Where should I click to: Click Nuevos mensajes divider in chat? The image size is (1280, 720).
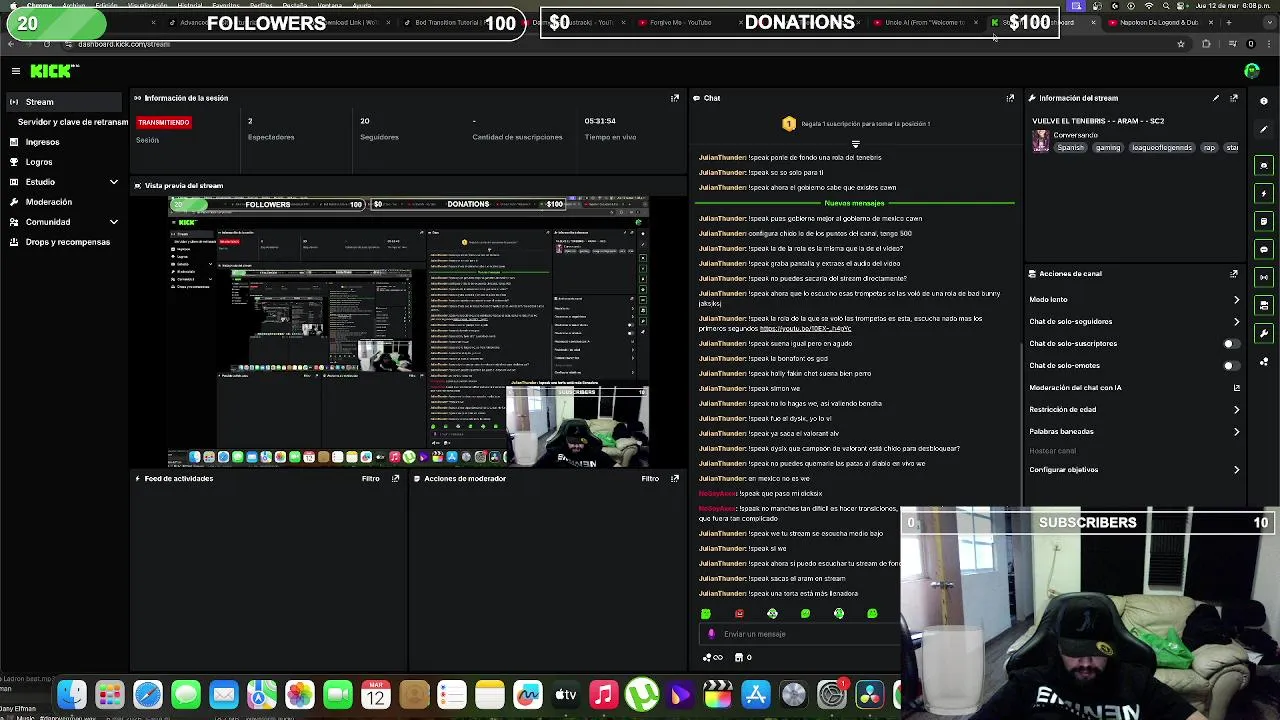pyautogui.click(x=854, y=203)
